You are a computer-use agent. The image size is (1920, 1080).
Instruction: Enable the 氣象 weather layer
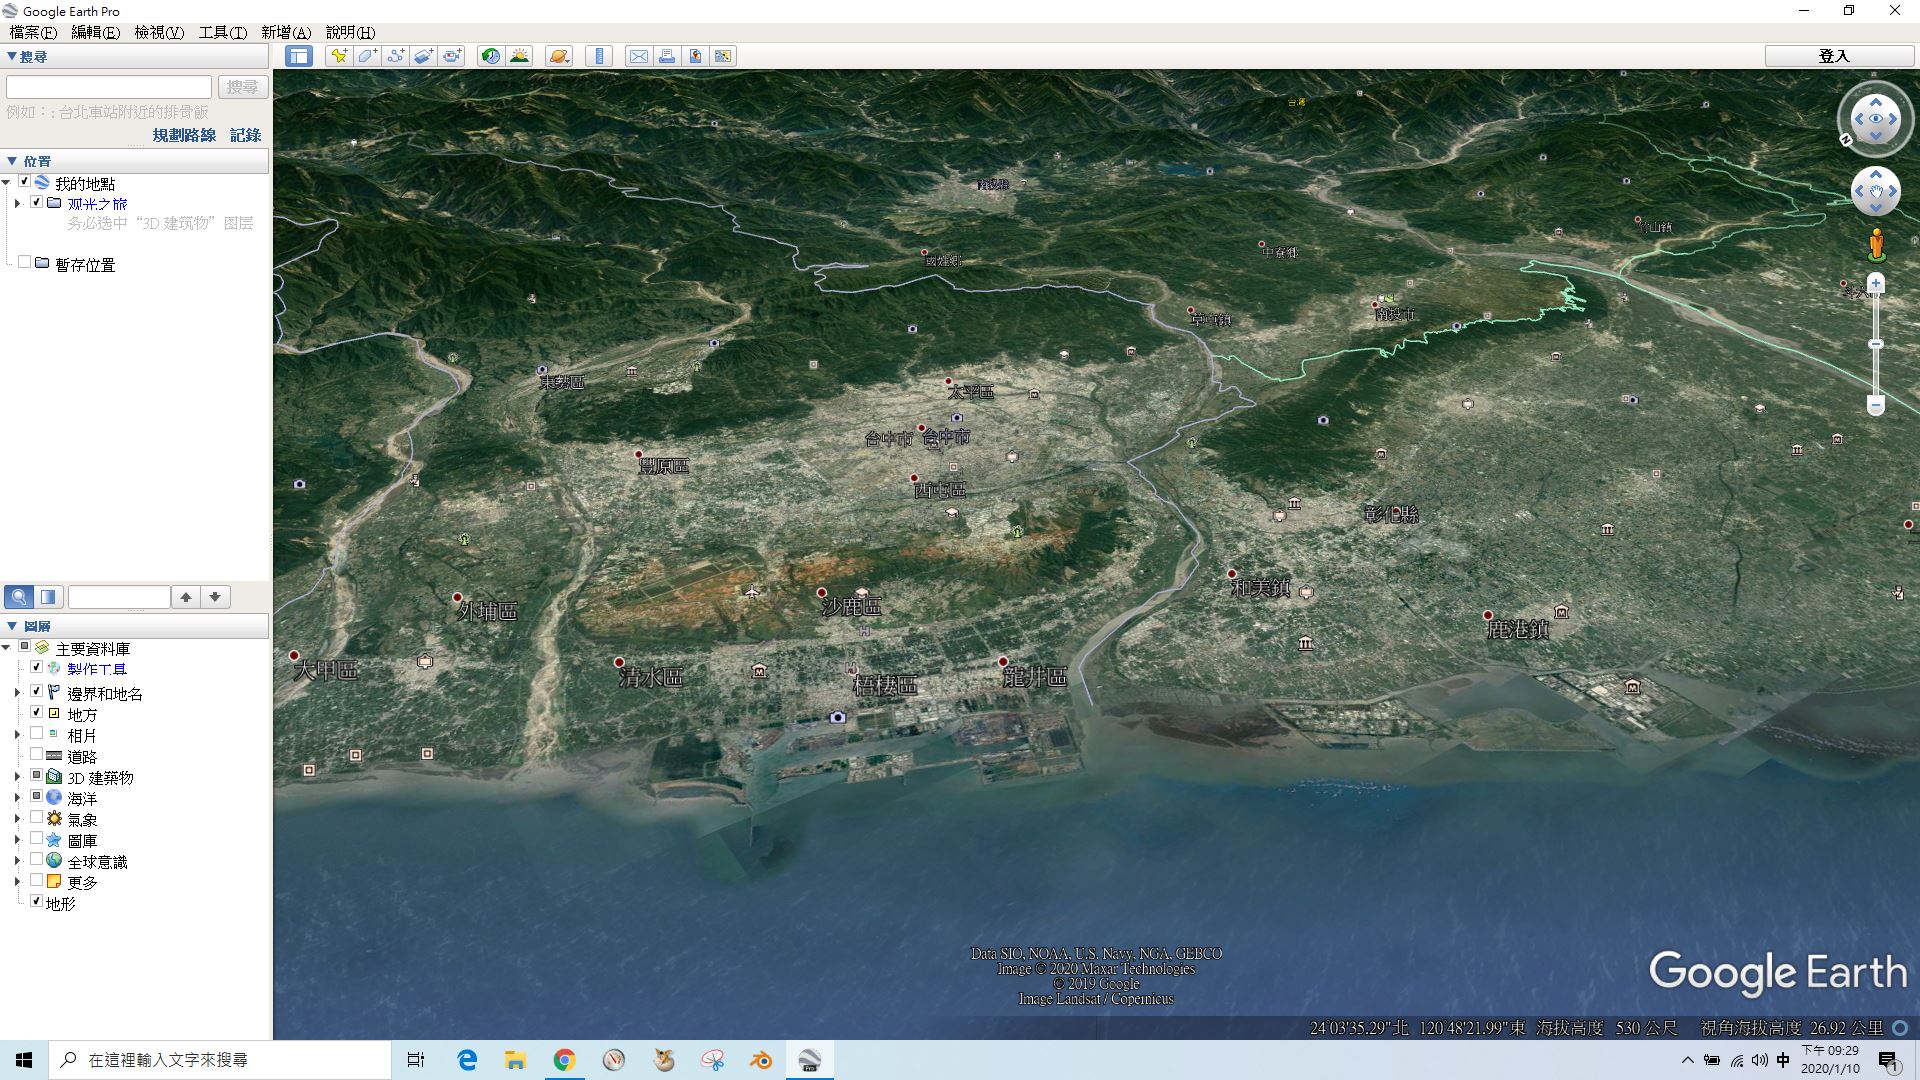(x=37, y=818)
